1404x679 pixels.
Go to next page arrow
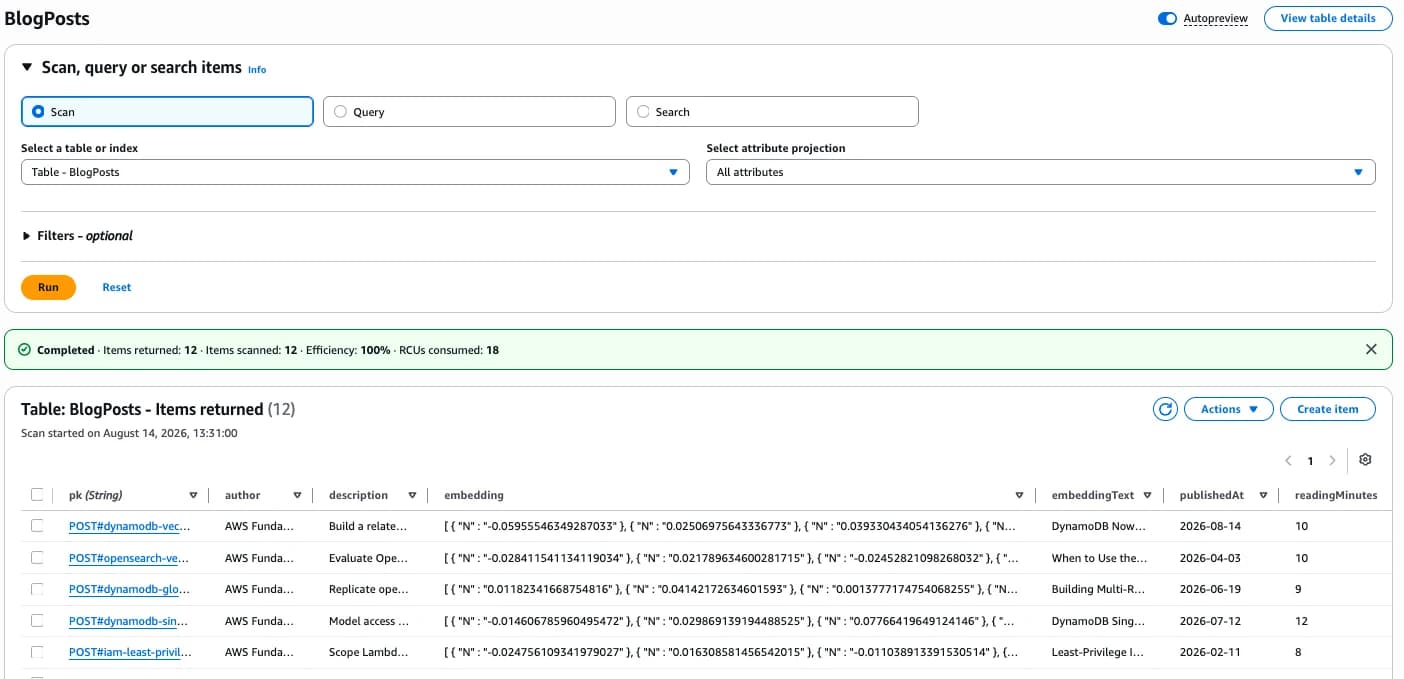tap(1332, 461)
